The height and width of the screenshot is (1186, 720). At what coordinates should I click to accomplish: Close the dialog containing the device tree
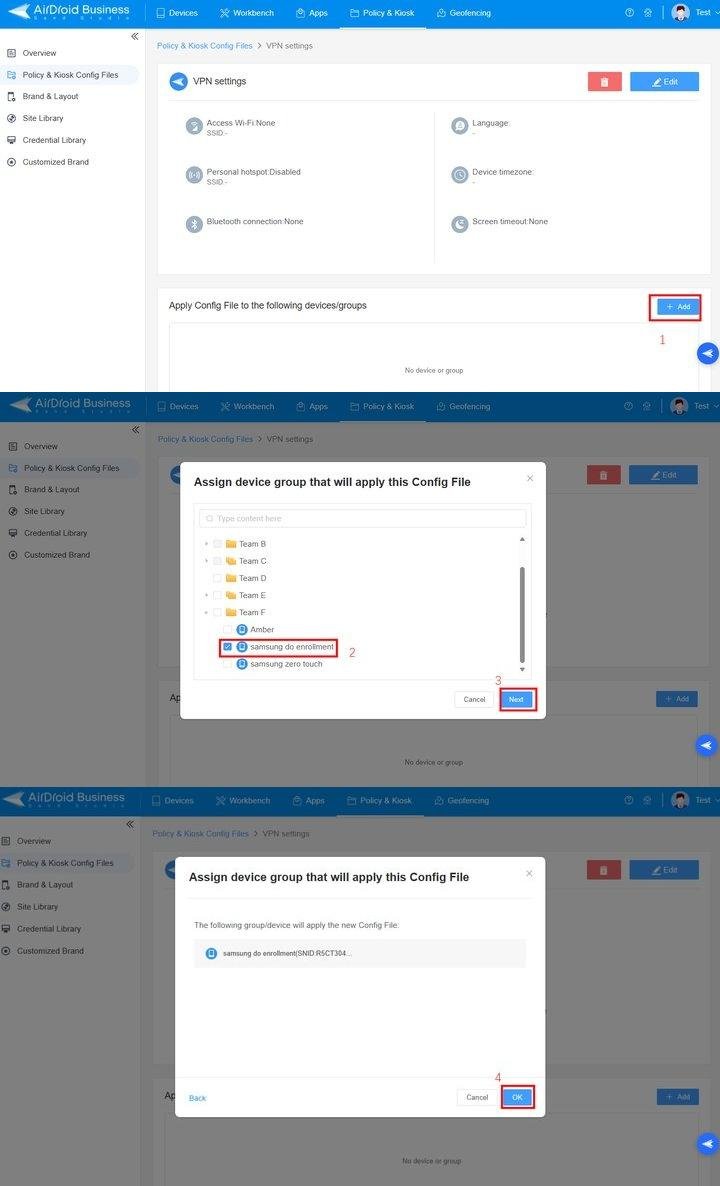click(x=530, y=478)
